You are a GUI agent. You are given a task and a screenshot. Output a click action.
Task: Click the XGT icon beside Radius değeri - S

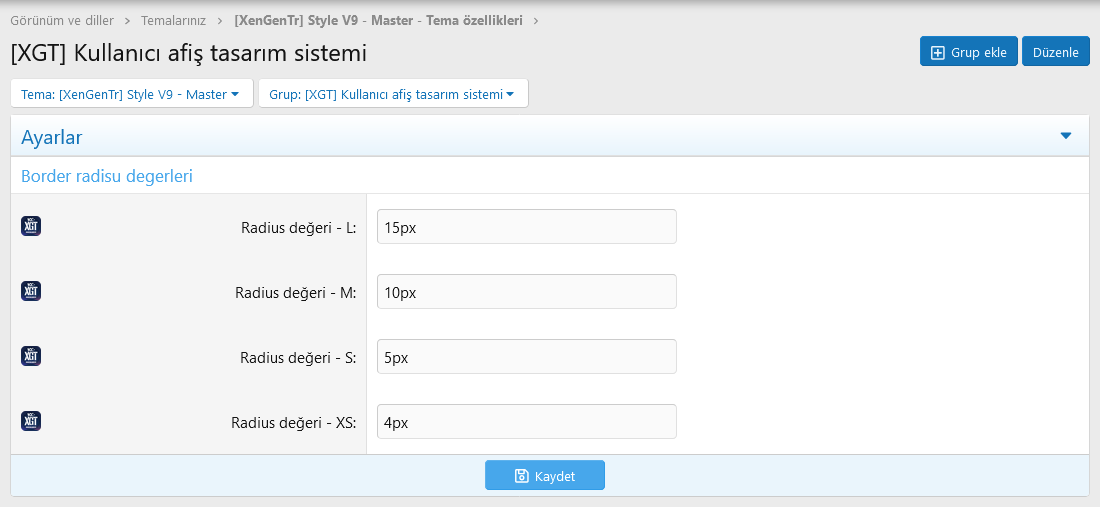pos(31,356)
